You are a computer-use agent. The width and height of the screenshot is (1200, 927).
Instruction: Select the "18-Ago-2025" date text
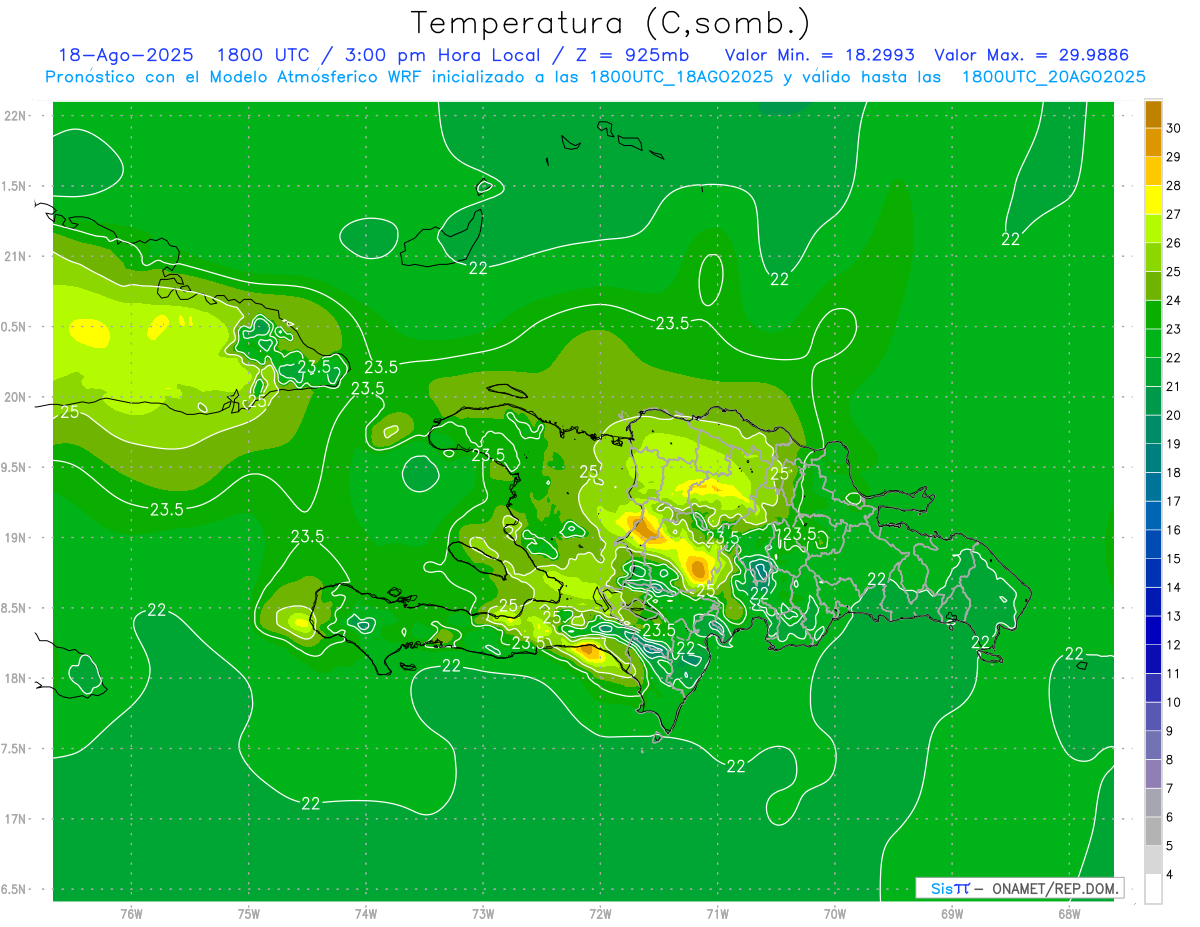click(125, 55)
